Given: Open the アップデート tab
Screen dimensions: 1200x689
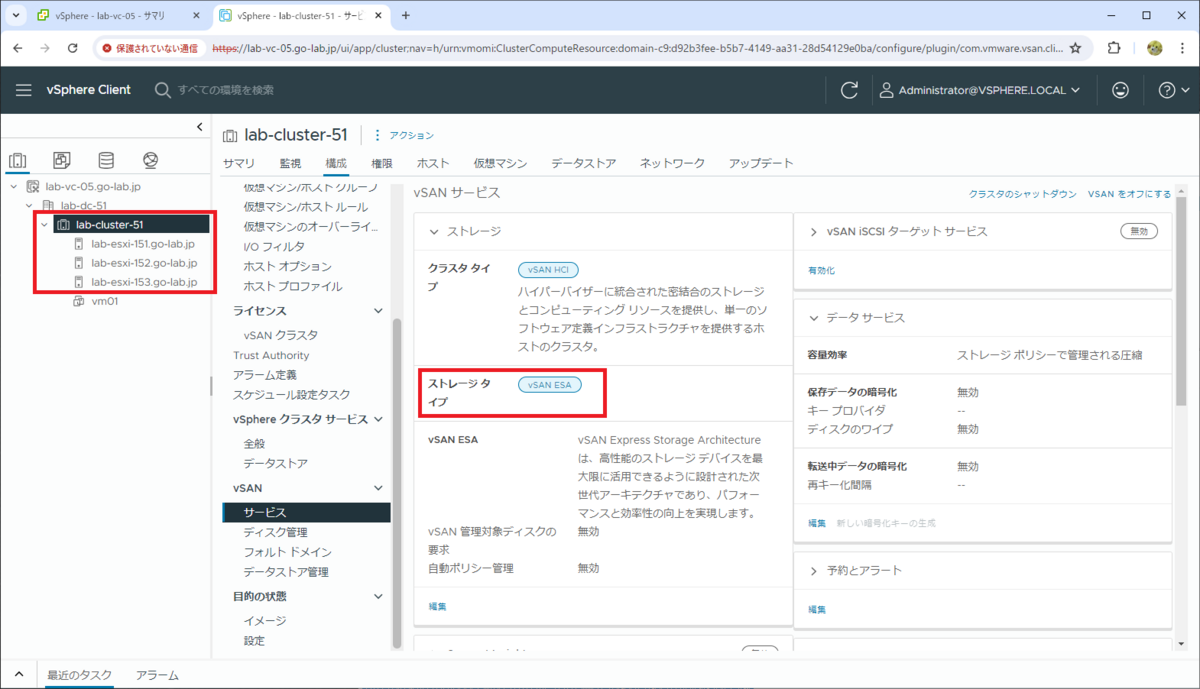Looking at the screenshot, I should click(x=761, y=163).
